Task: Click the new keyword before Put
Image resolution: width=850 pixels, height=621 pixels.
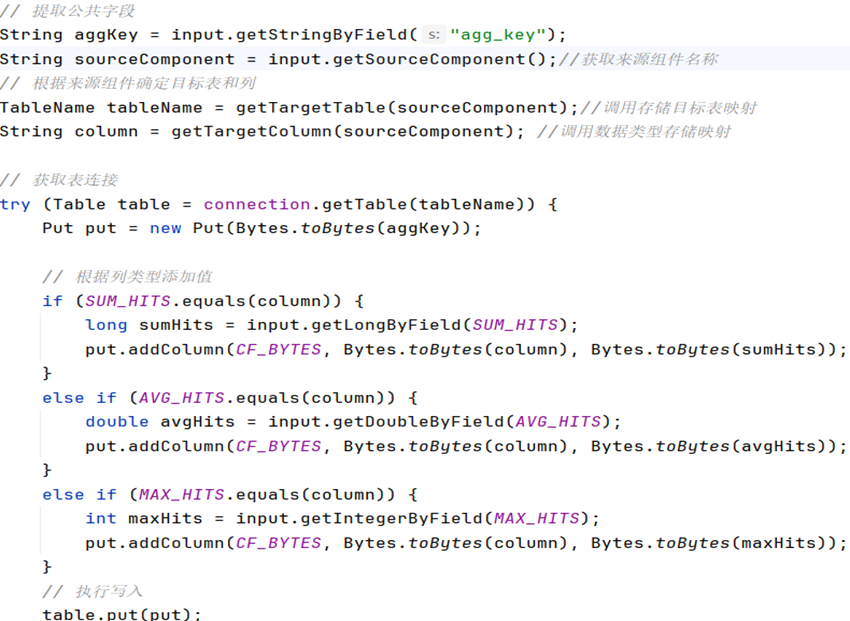Action: 165,228
